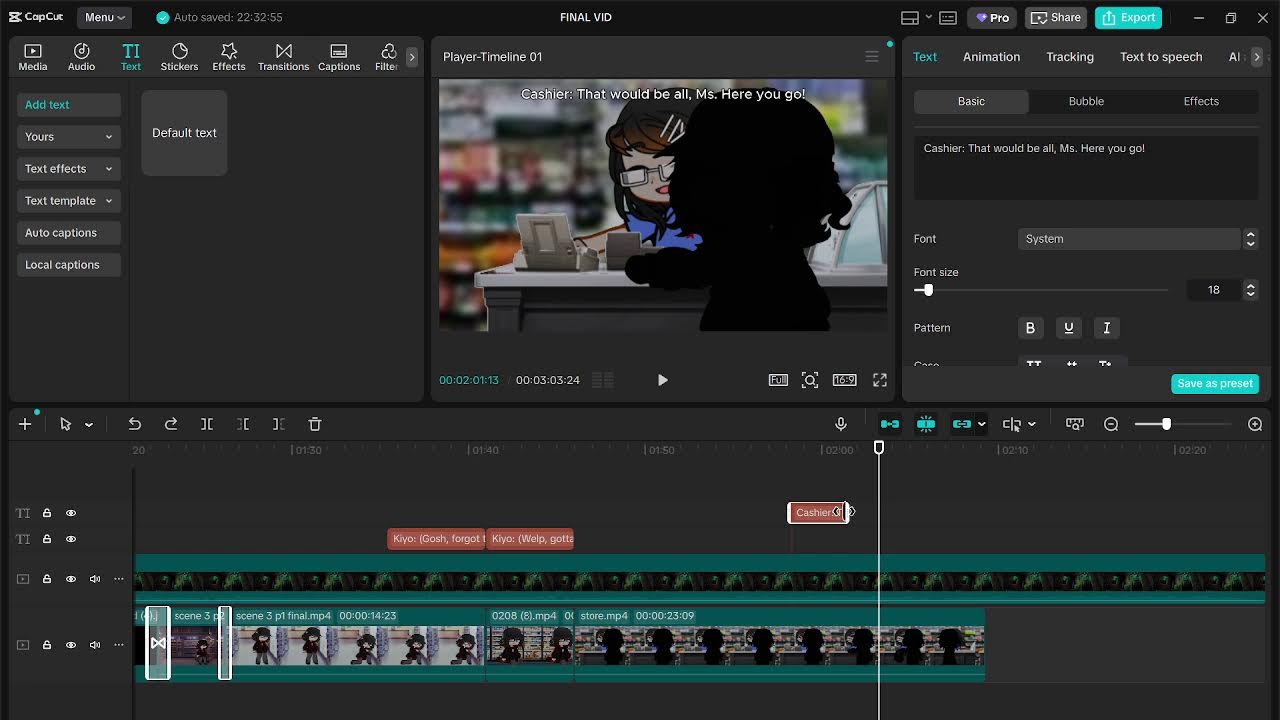The image size is (1280, 720).
Task: Zoom out the timeline
Action: 1111,424
